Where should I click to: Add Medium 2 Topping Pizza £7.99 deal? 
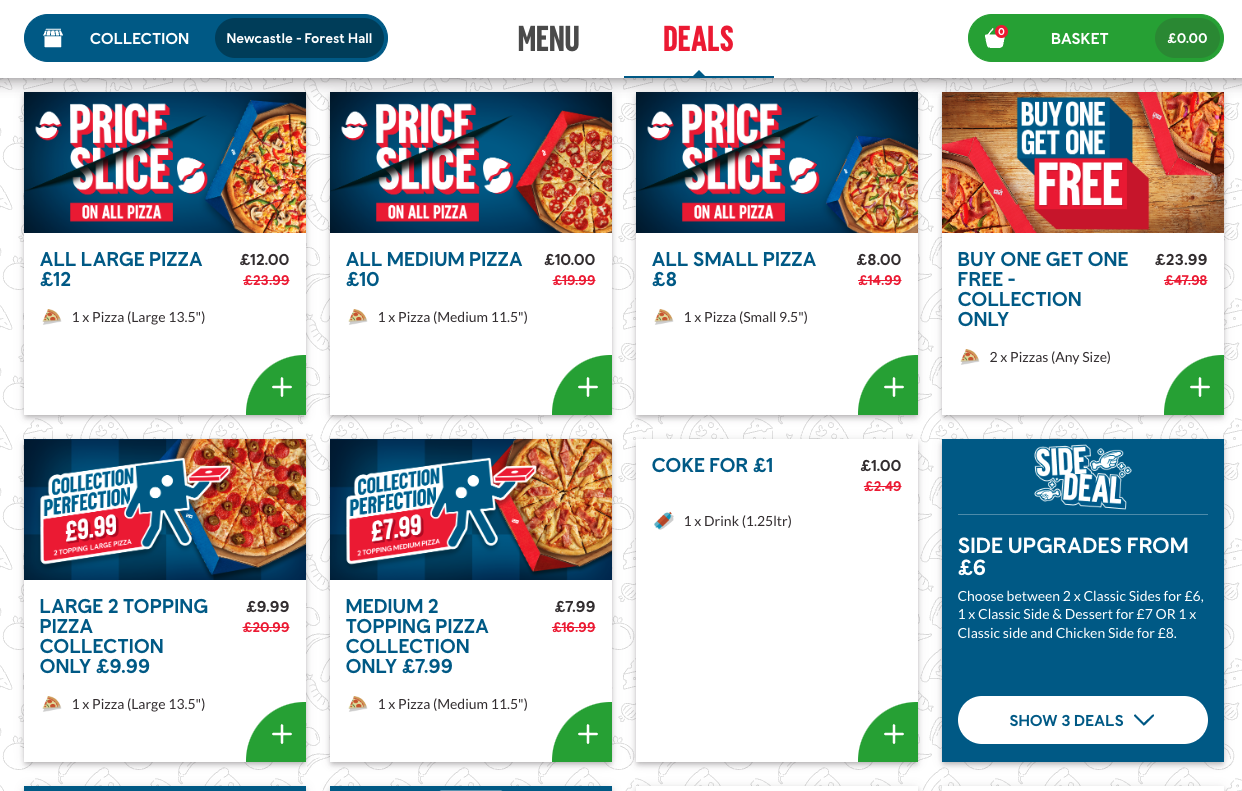coord(588,735)
